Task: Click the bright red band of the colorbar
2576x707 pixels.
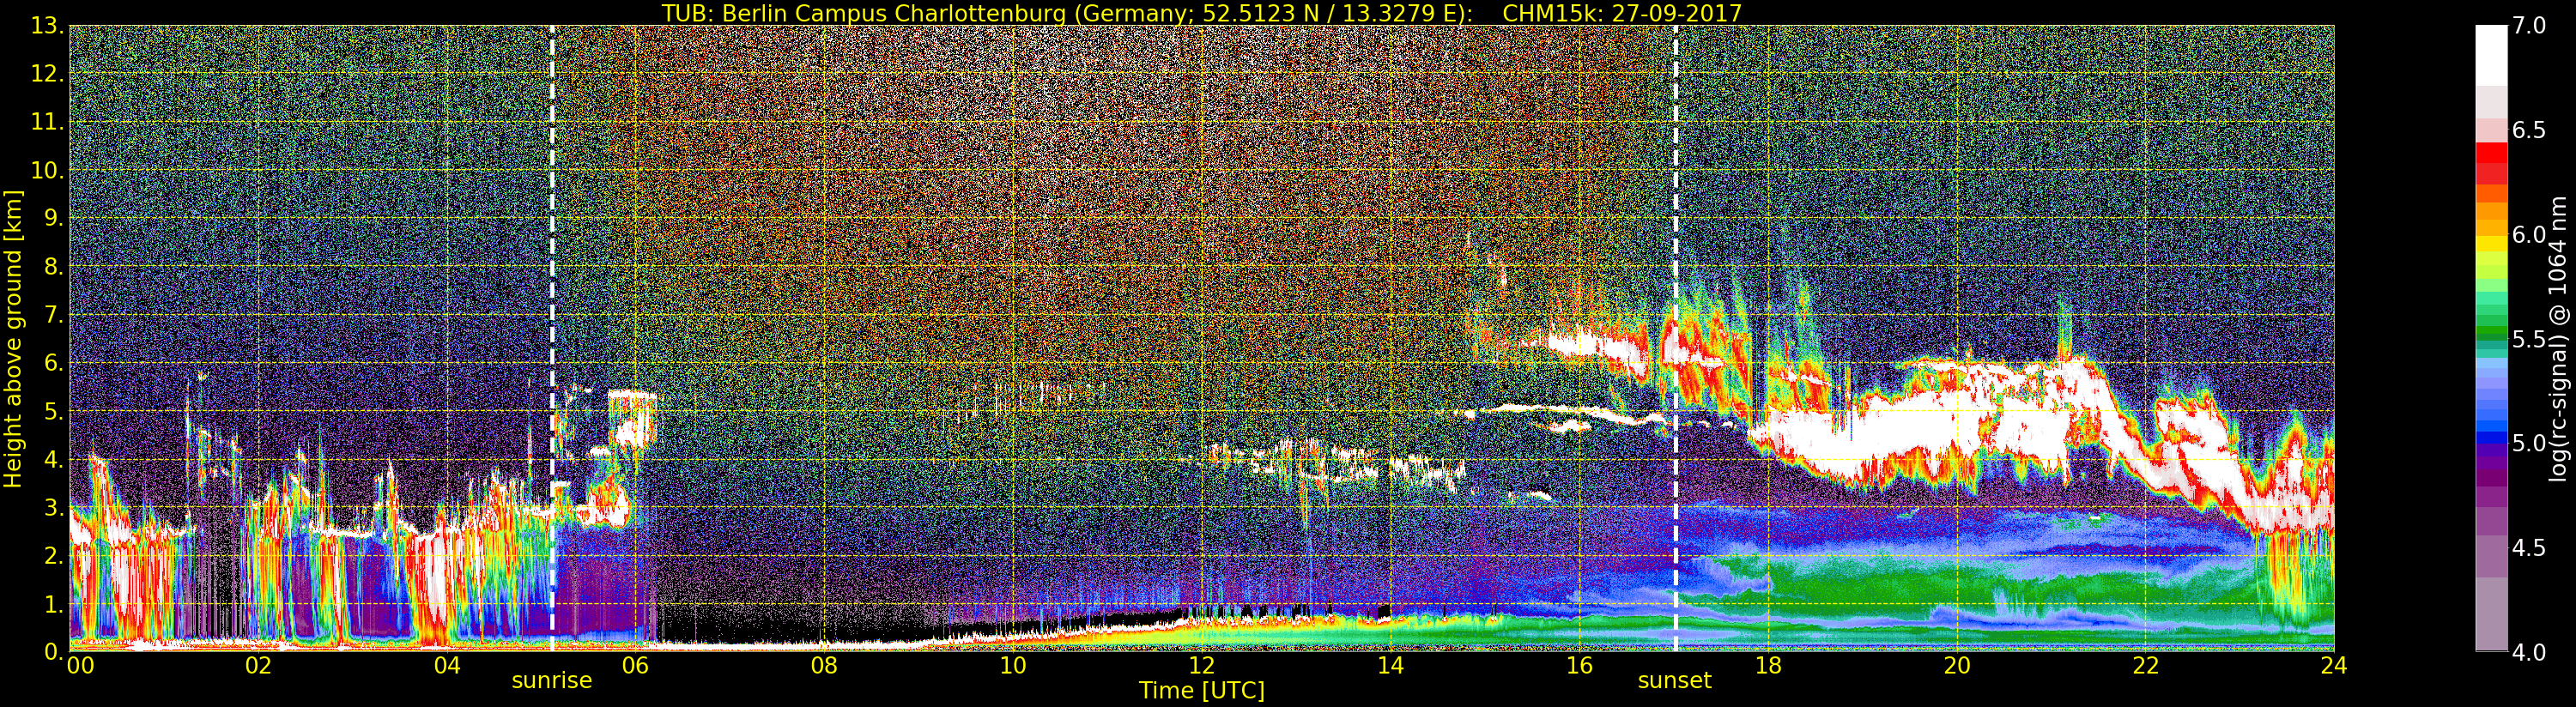Action: tap(2491, 153)
